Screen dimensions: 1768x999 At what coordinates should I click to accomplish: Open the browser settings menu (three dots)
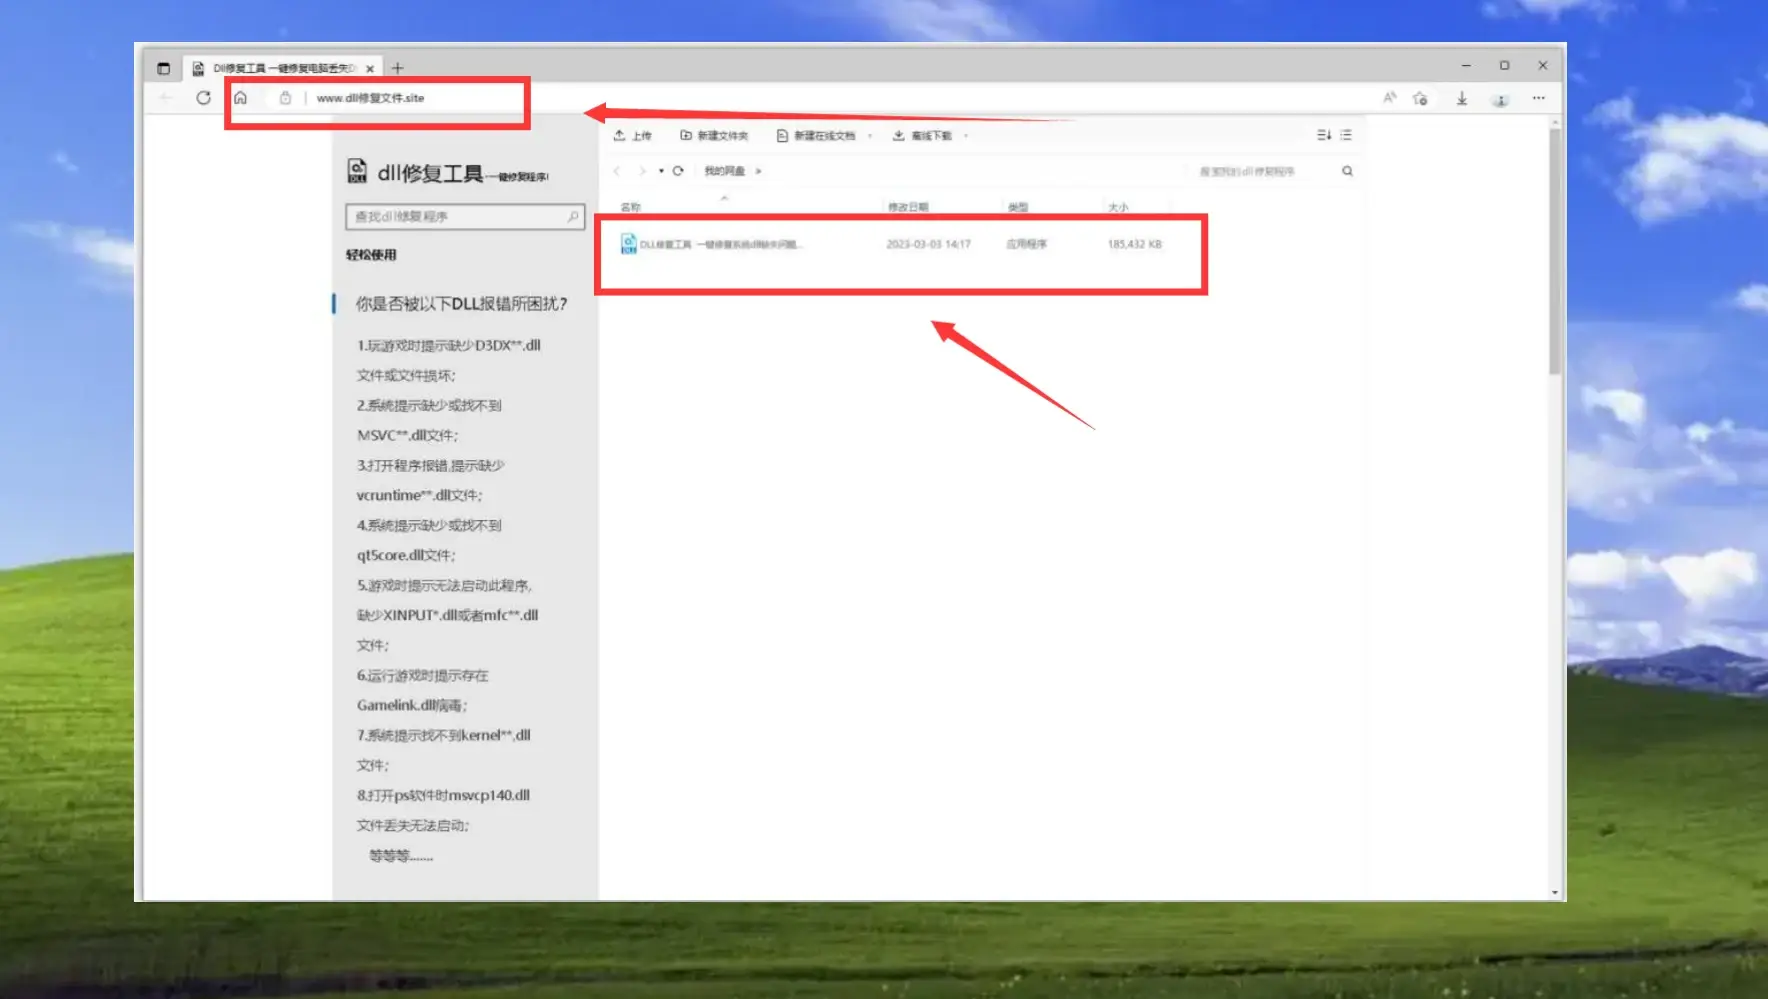pyautogui.click(x=1538, y=98)
